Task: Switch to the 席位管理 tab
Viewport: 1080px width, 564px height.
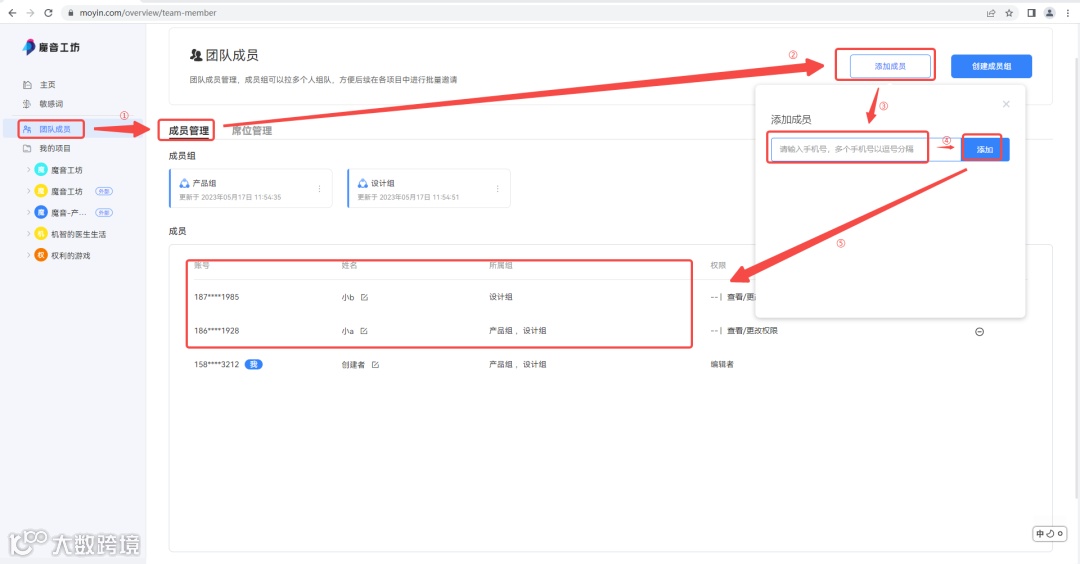Action: (x=251, y=130)
